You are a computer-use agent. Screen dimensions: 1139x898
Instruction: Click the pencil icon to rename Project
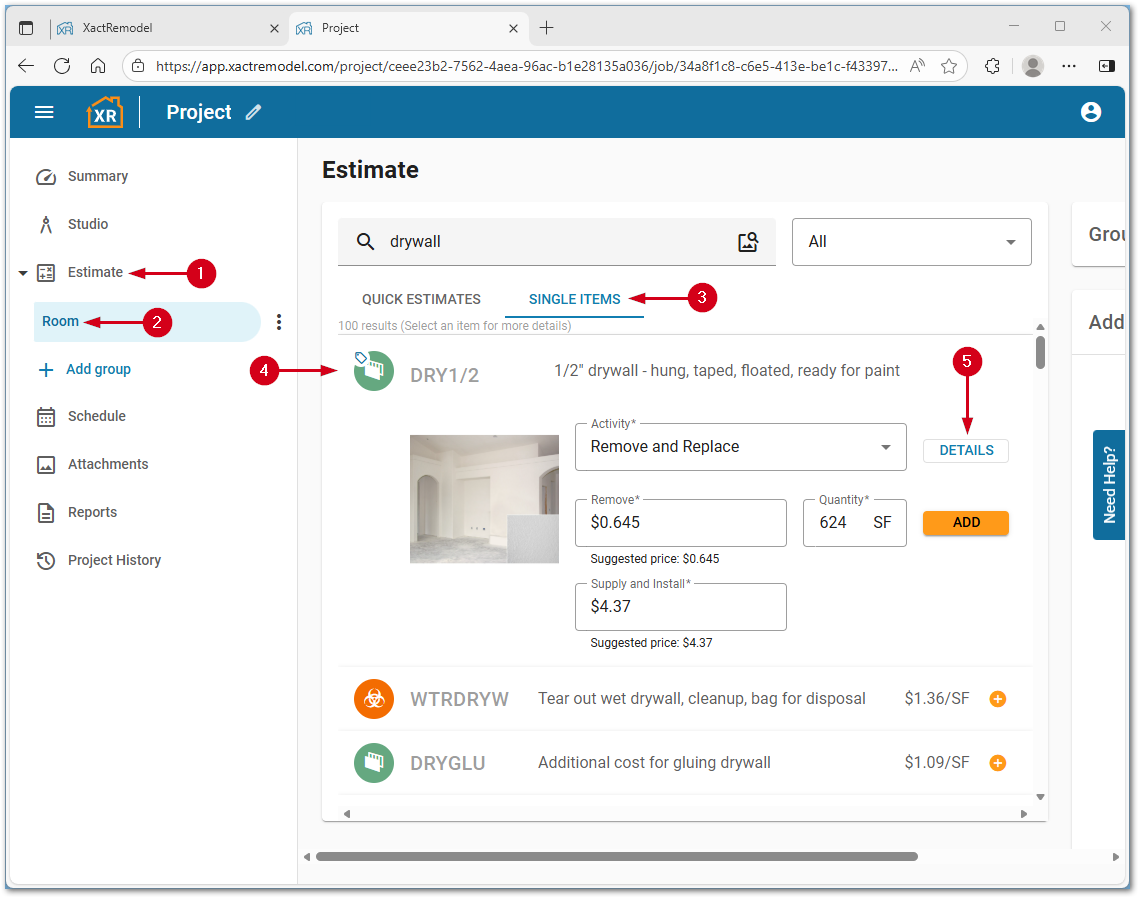point(254,113)
